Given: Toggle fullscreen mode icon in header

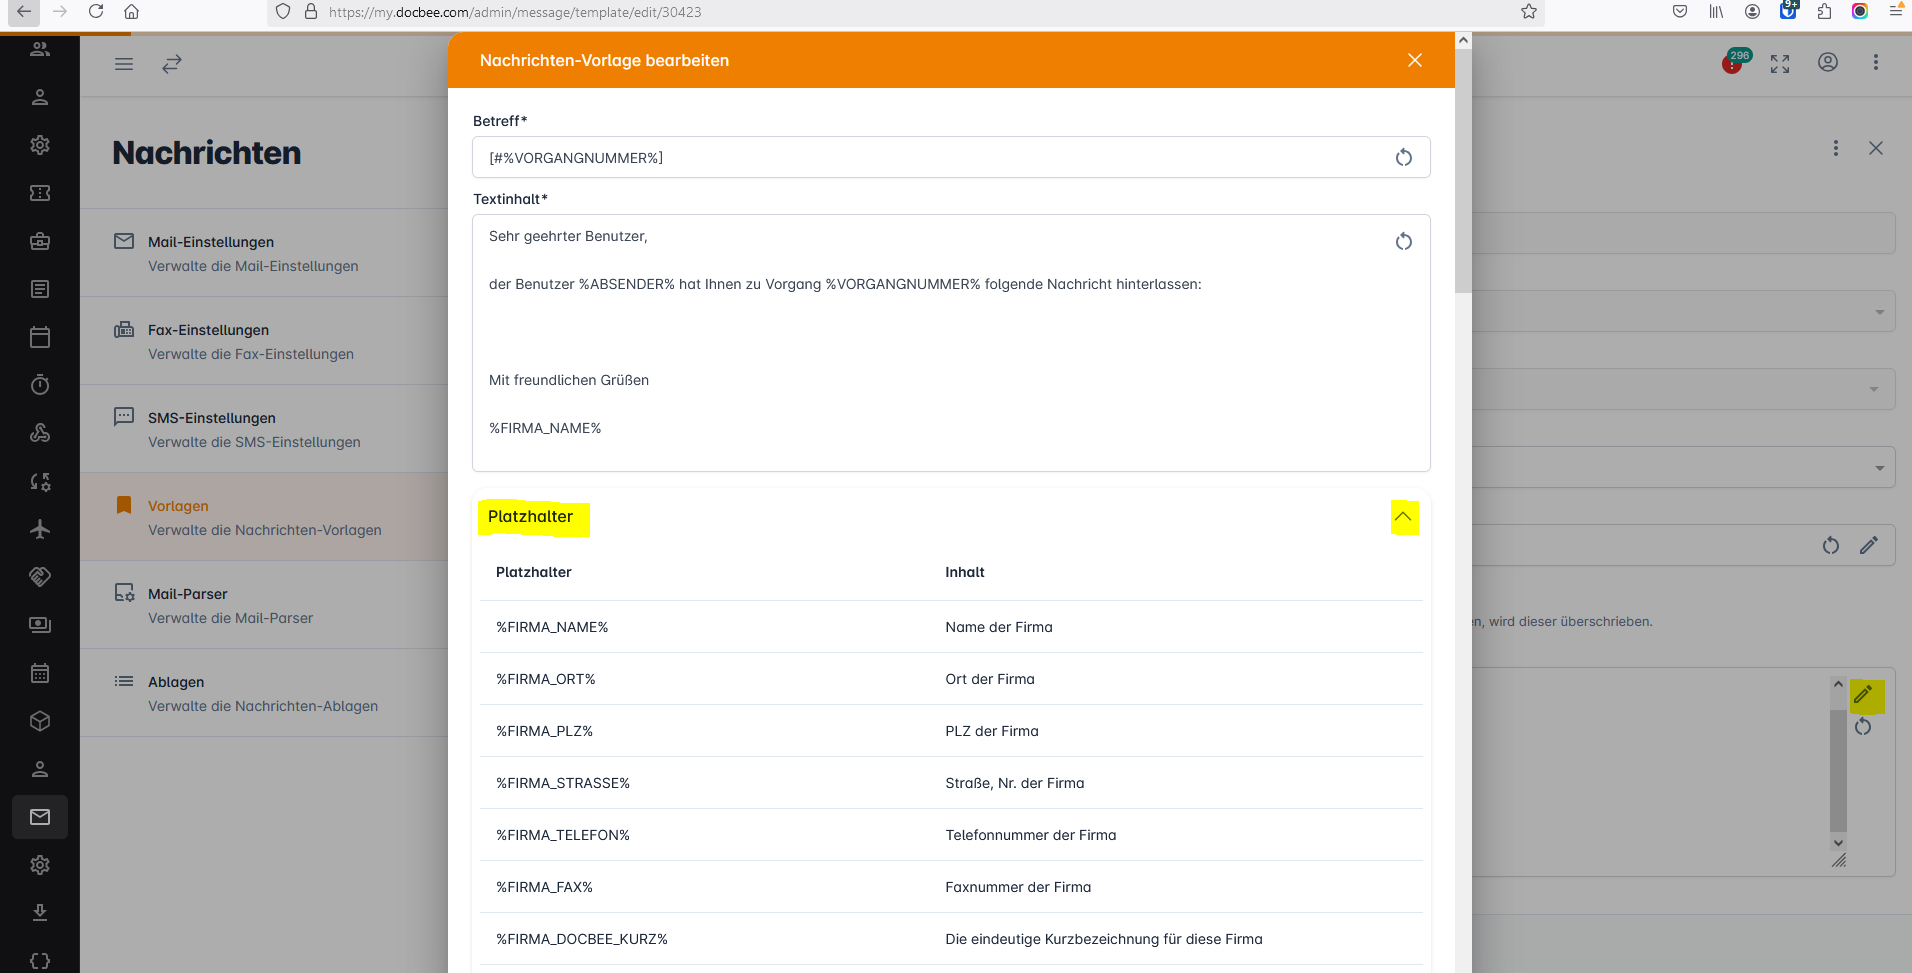Looking at the screenshot, I should (1780, 64).
